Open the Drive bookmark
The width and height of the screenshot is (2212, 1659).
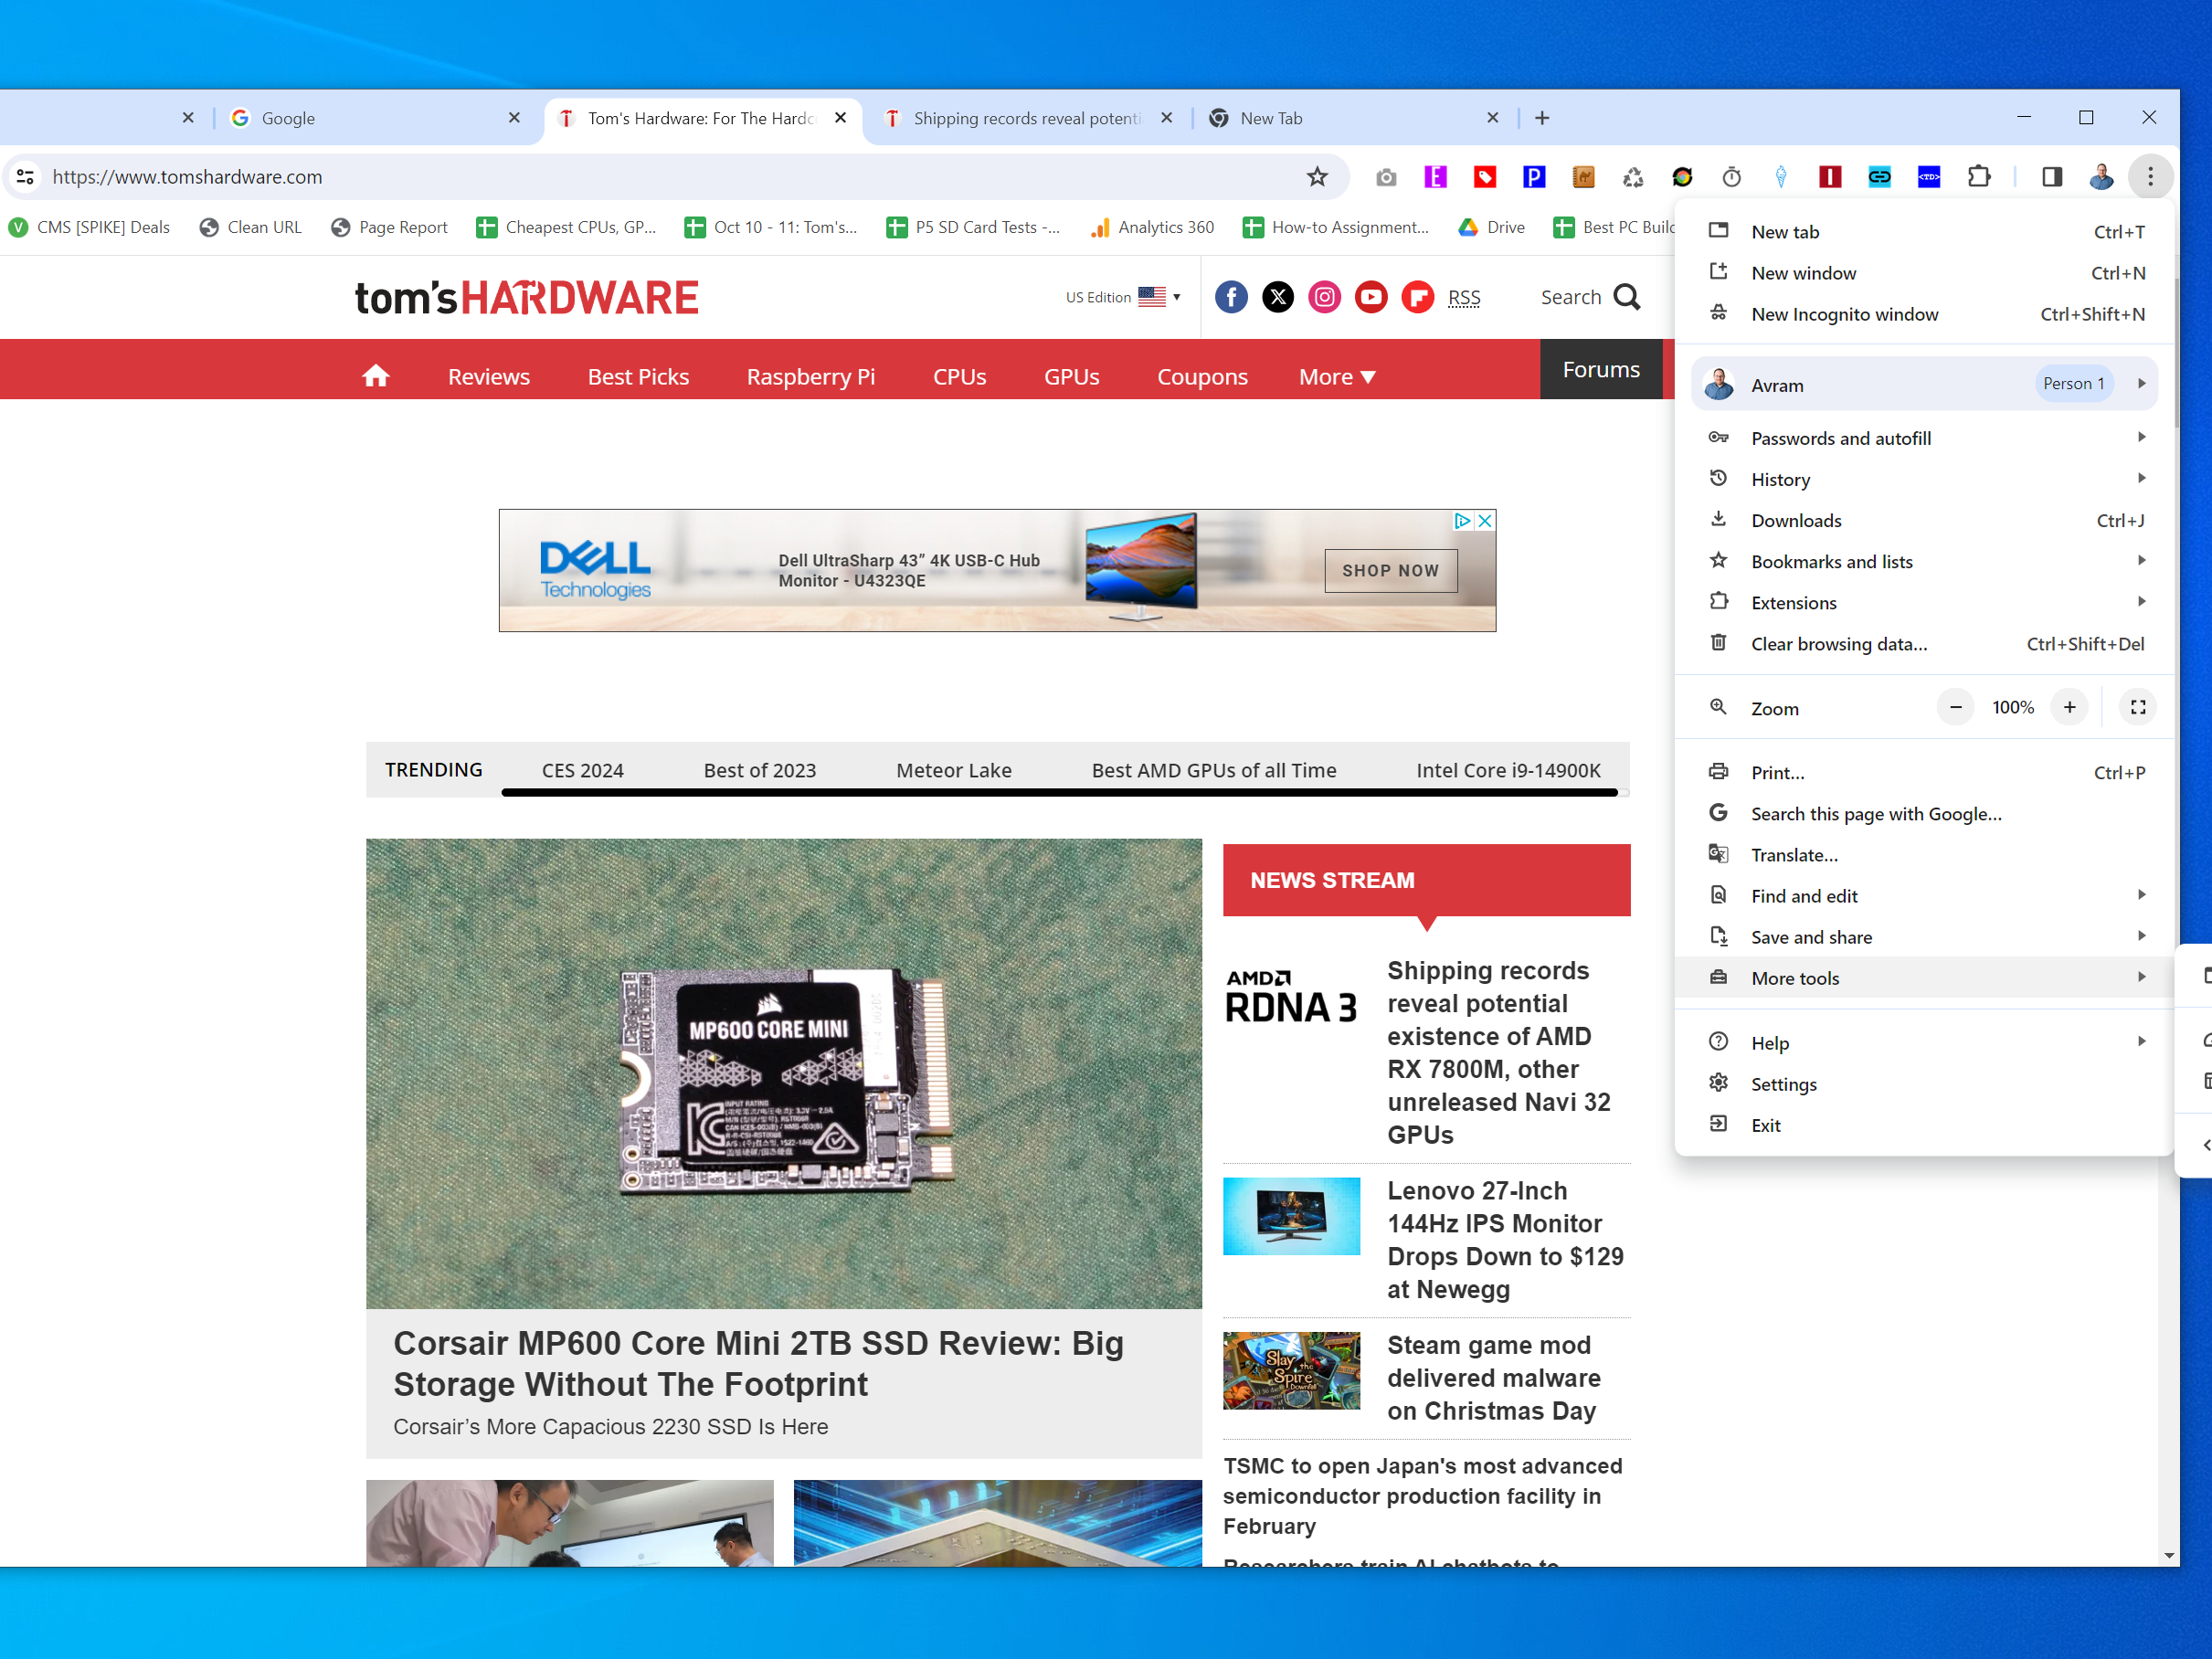click(x=1491, y=227)
